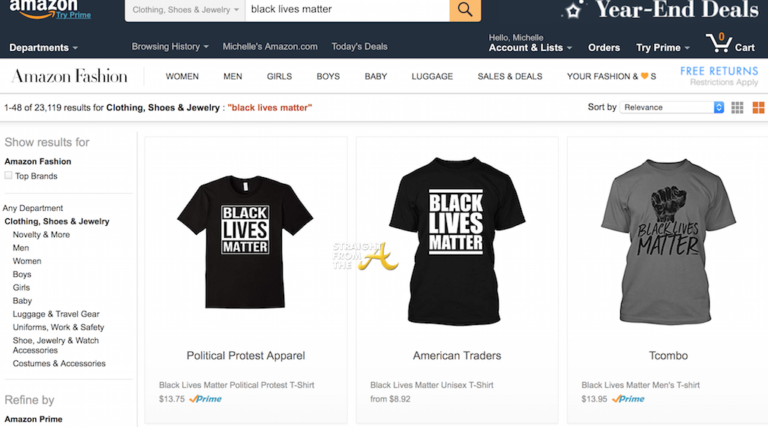This screenshot has width=768, height=427.
Task: Click the Orders link
Action: (x=604, y=47)
